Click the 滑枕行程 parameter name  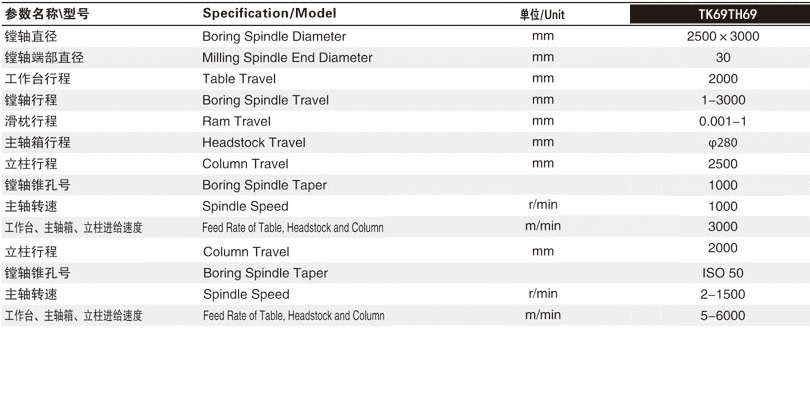coord(31,121)
